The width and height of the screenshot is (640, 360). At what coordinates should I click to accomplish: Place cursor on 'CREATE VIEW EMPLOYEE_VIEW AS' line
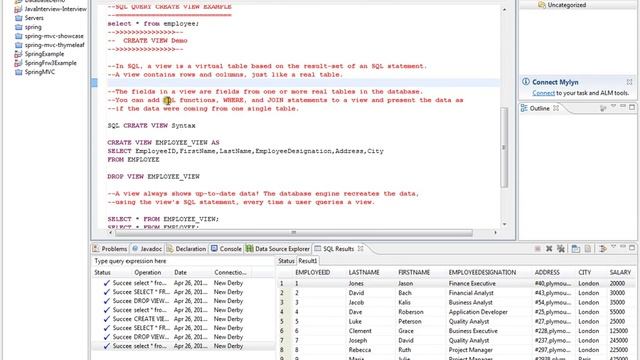(x=163, y=142)
